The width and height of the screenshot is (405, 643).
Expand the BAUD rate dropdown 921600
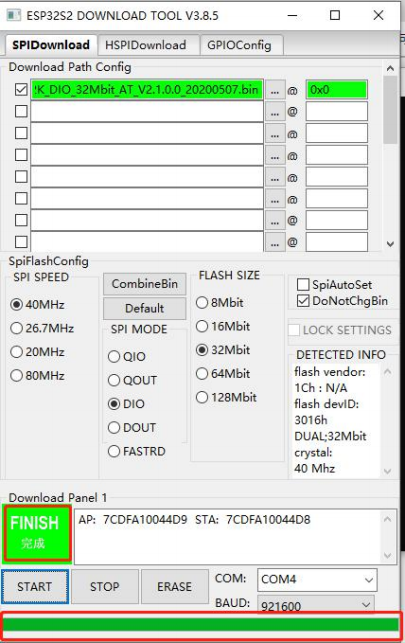(x=316, y=604)
